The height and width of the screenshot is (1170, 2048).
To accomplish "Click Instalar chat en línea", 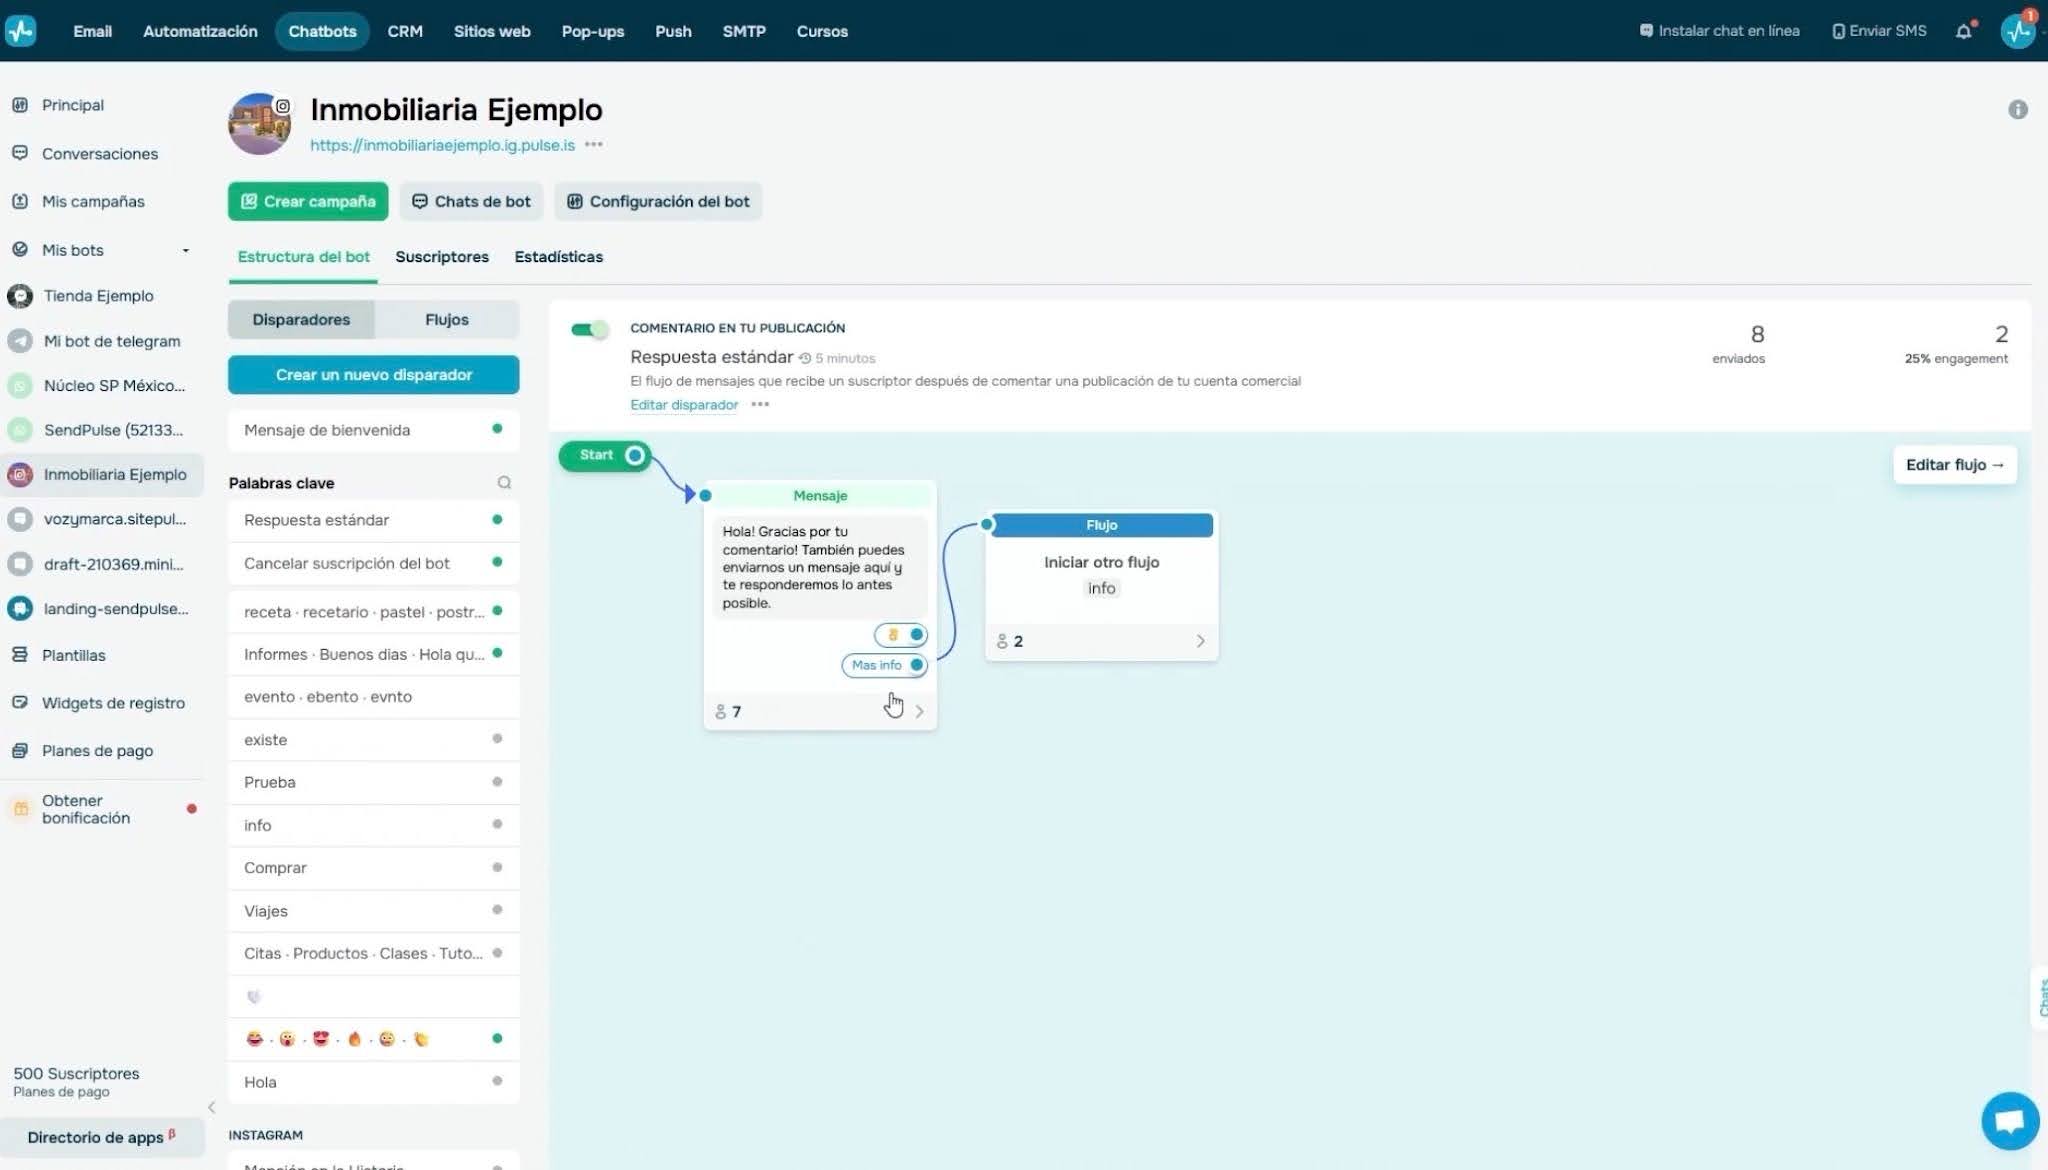I will 1719,31.
